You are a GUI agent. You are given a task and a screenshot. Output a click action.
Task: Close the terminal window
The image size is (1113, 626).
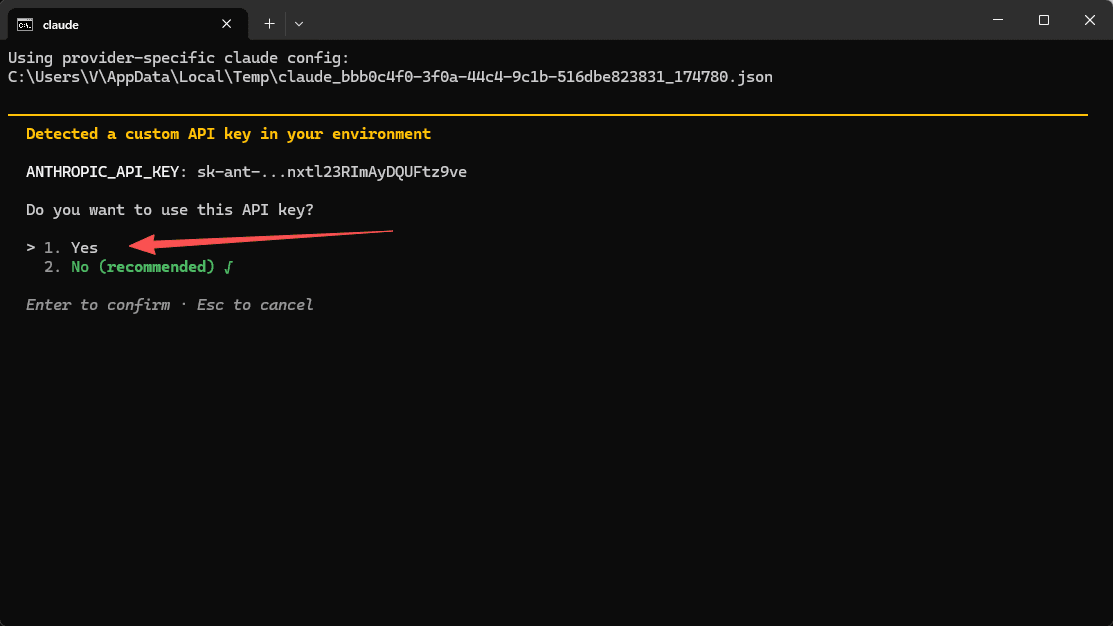coord(1090,20)
